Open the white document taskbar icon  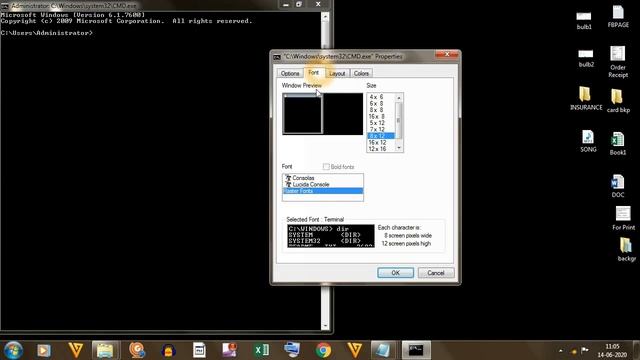click(x=199, y=350)
